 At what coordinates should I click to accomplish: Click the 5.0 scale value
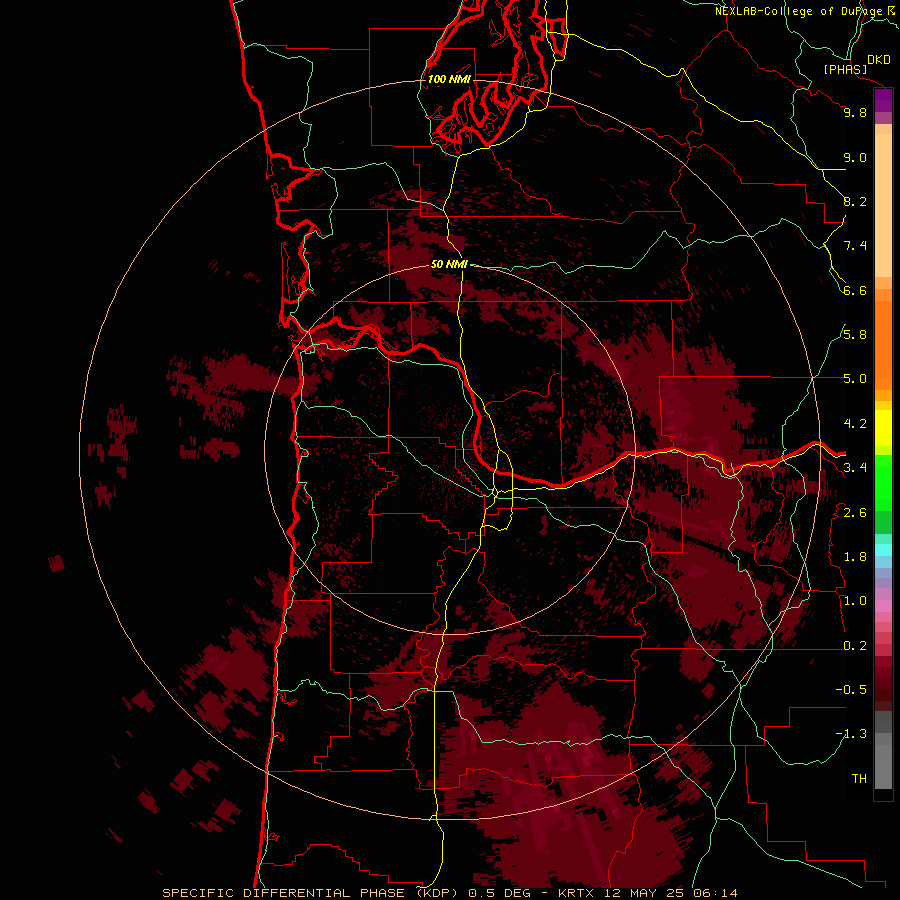(855, 379)
